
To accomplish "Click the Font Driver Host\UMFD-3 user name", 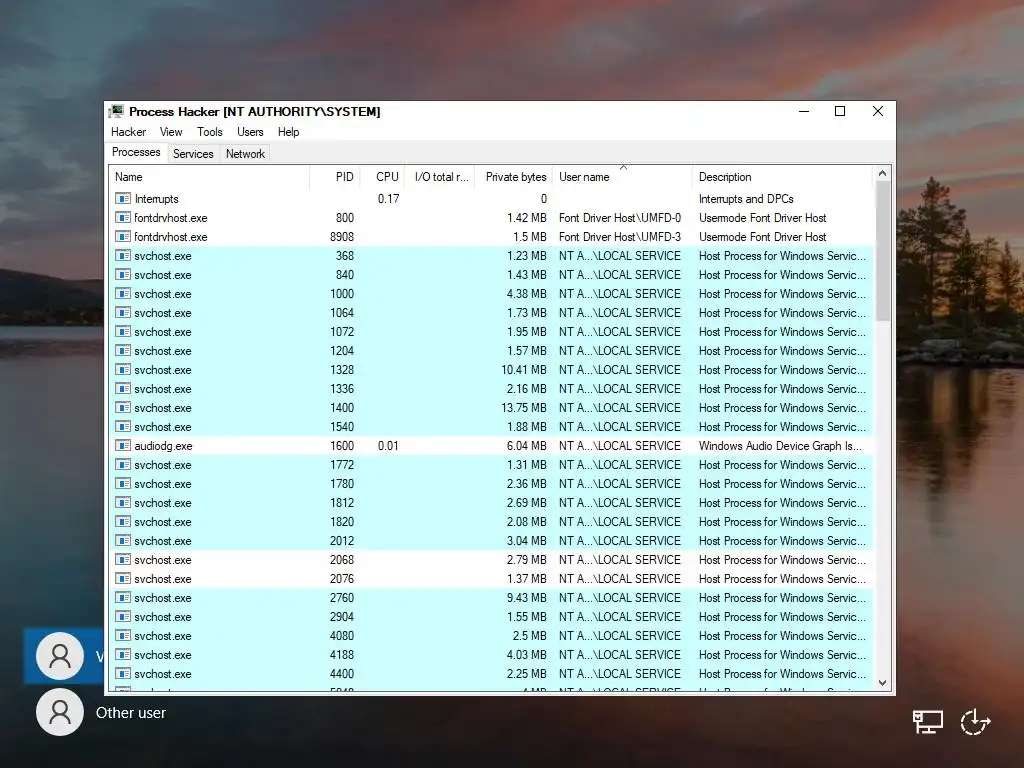I will pyautogui.click(x=620, y=236).
